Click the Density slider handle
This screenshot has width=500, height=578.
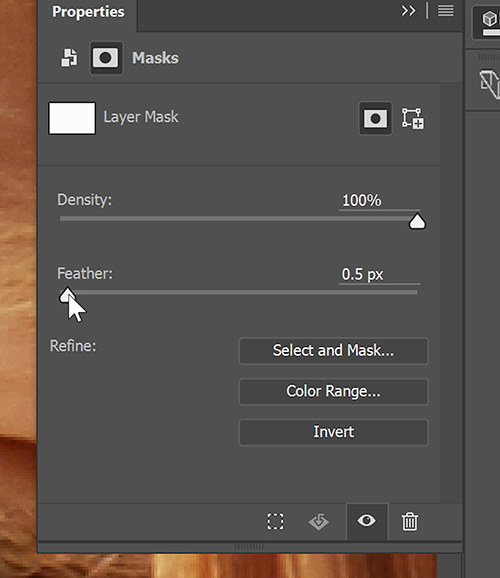[417, 222]
